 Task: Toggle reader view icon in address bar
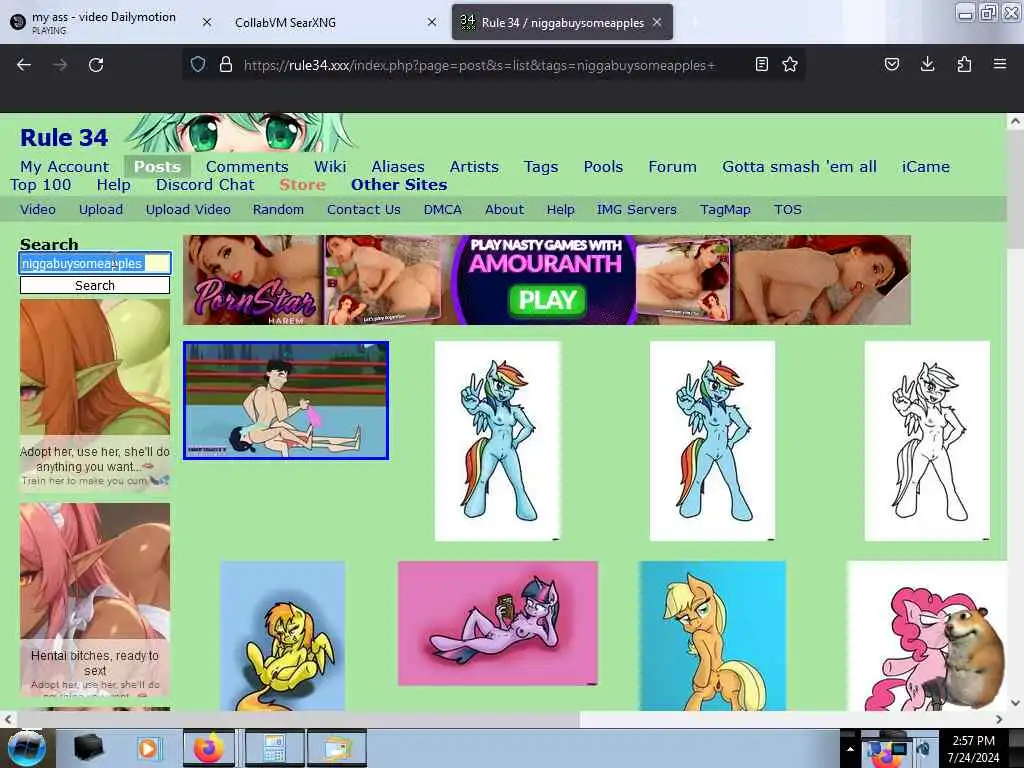click(x=761, y=64)
